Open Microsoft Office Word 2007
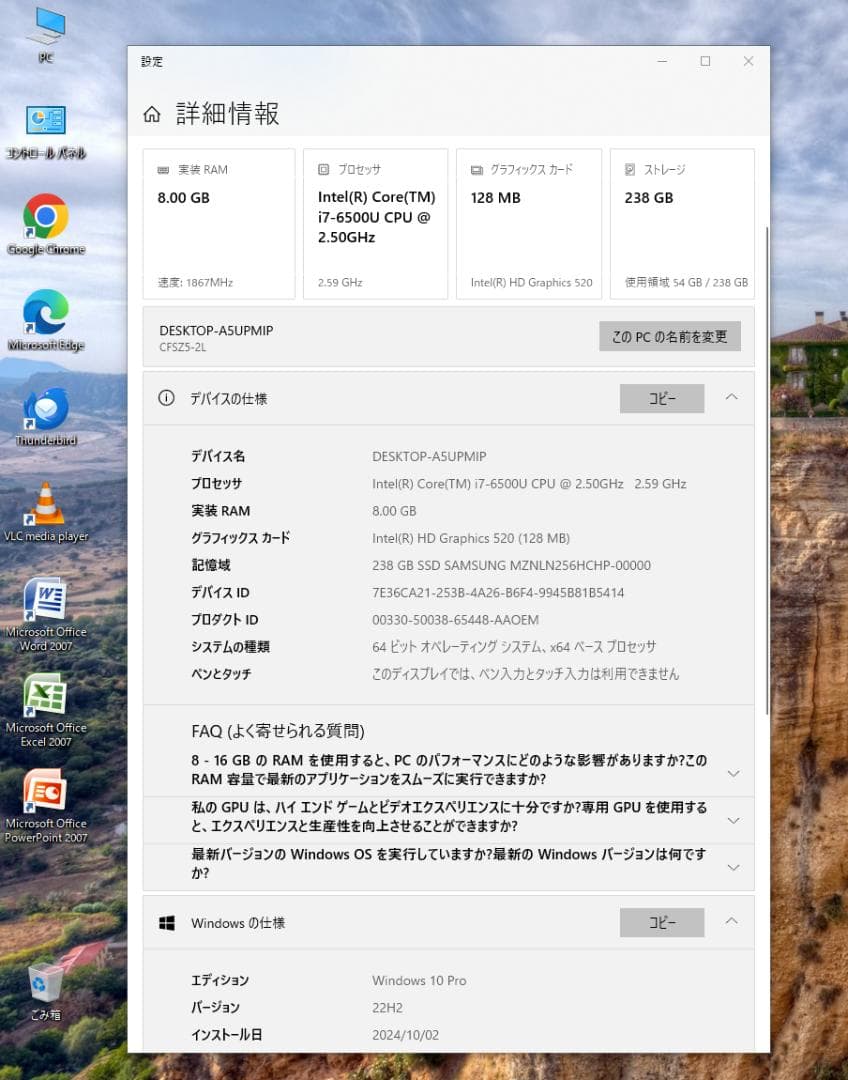 (x=44, y=600)
